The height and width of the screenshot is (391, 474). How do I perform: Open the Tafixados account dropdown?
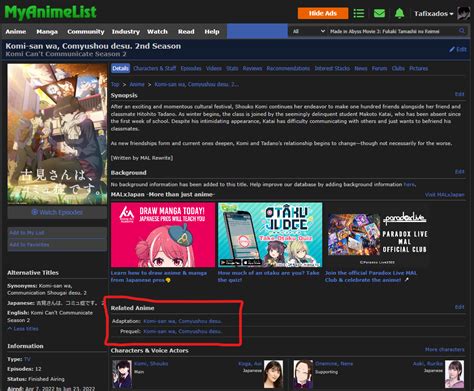434,14
